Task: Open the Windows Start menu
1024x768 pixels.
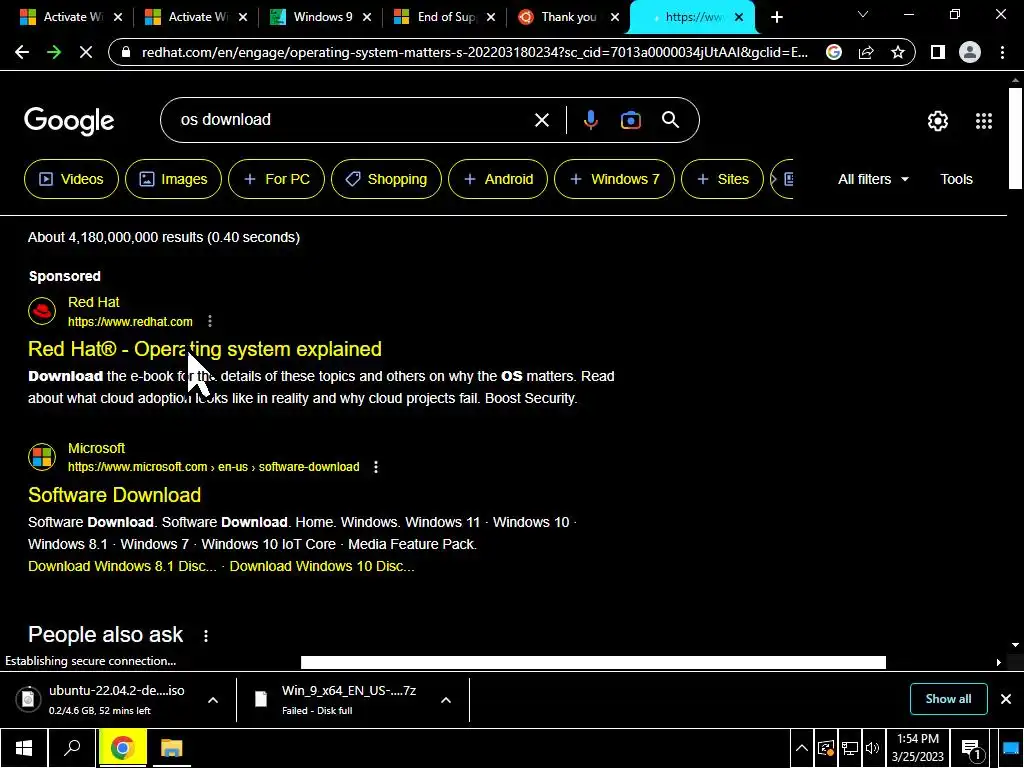Action: click(24, 748)
